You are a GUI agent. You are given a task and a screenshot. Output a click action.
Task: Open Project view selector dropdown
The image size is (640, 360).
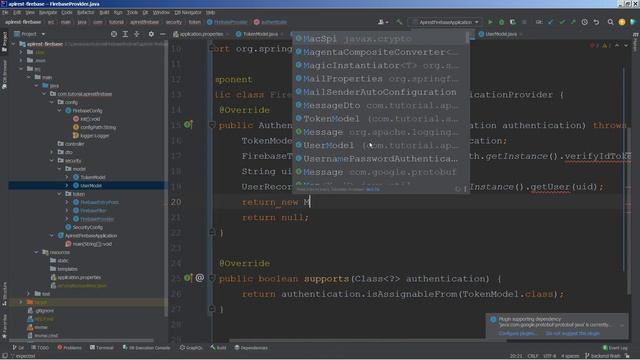(x=29, y=34)
